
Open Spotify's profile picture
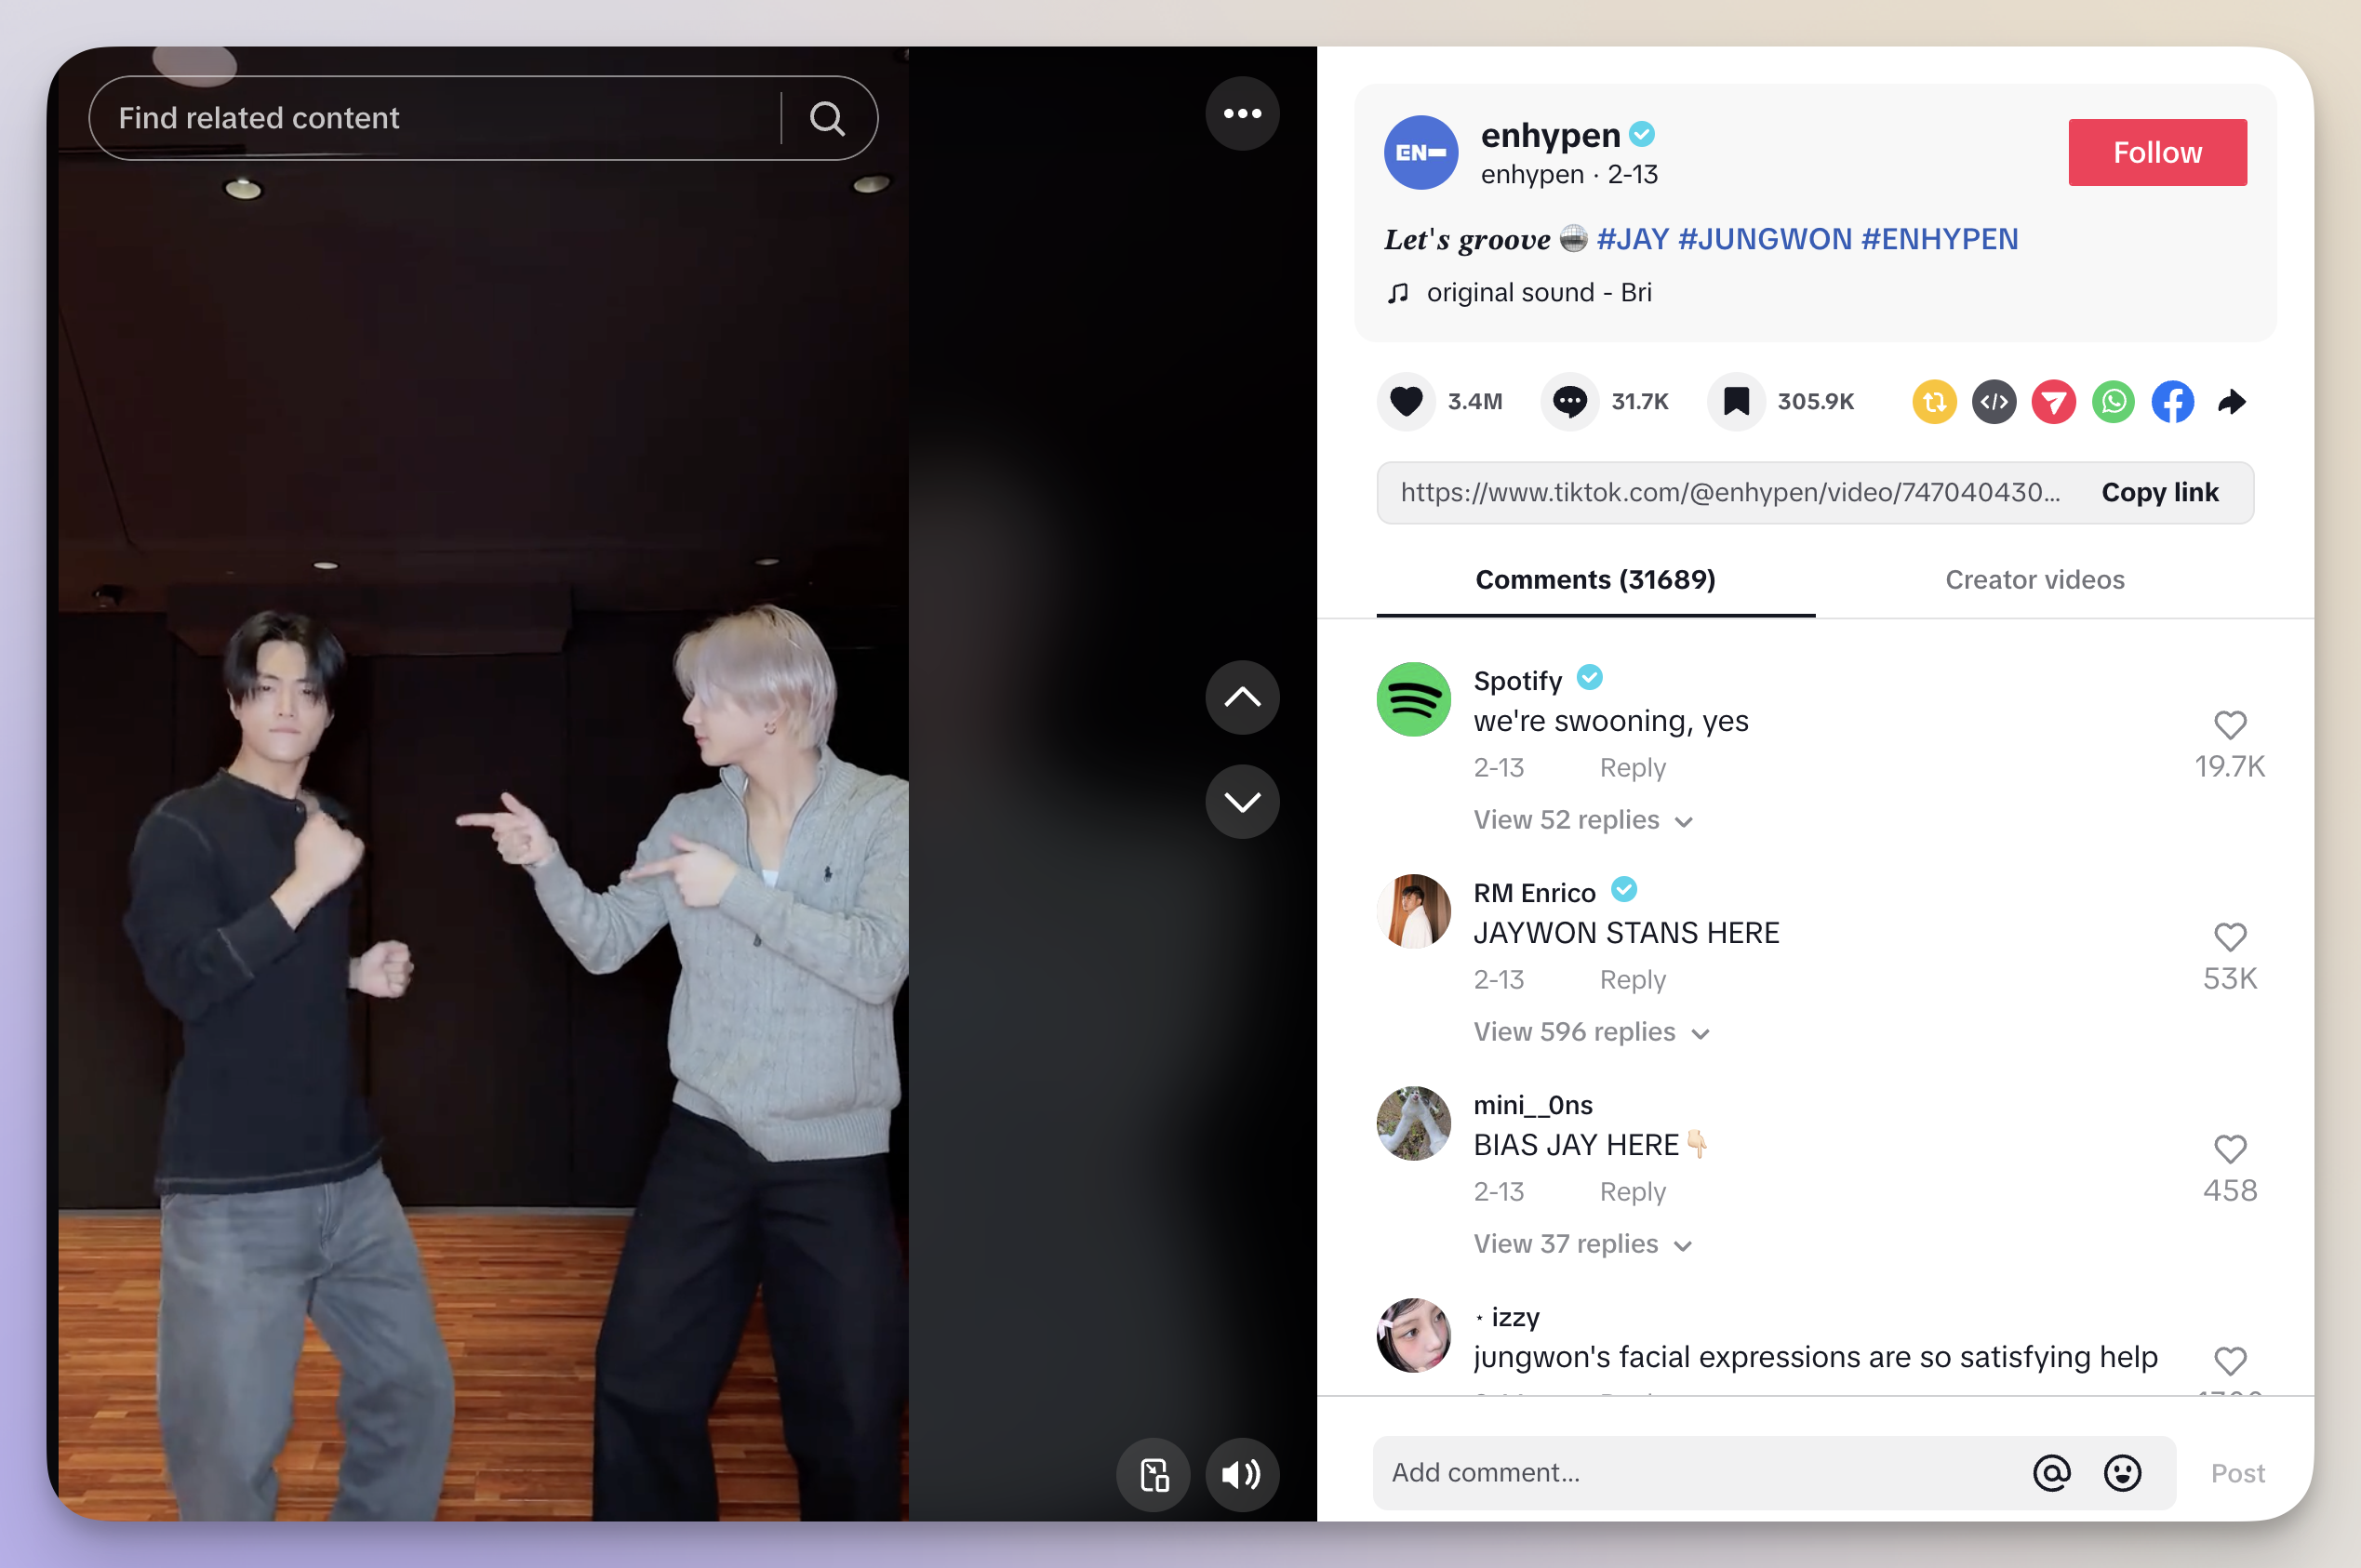click(1413, 699)
